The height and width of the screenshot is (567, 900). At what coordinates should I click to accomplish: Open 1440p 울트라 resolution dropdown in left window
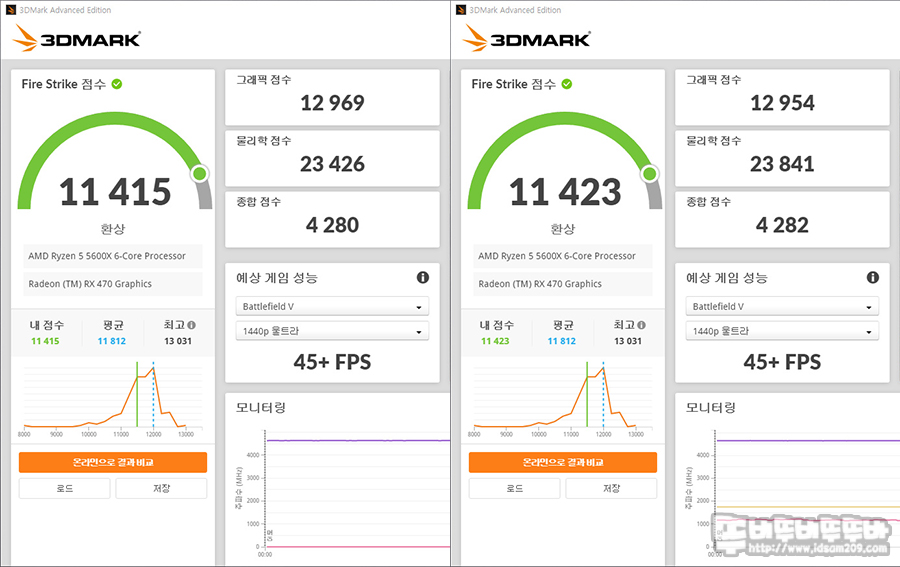coord(332,331)
